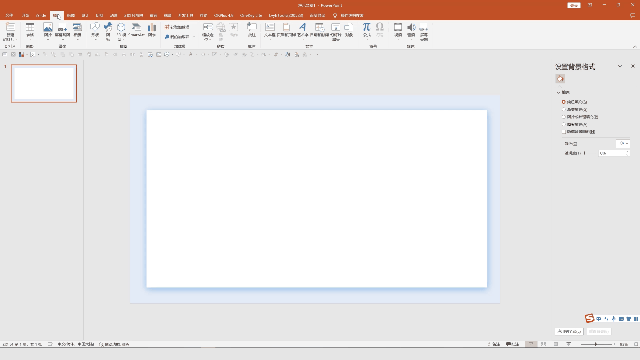Click the Pictures icon in ribbon
The height and width of the screenshot is (360, 640).
pos(48,30)
